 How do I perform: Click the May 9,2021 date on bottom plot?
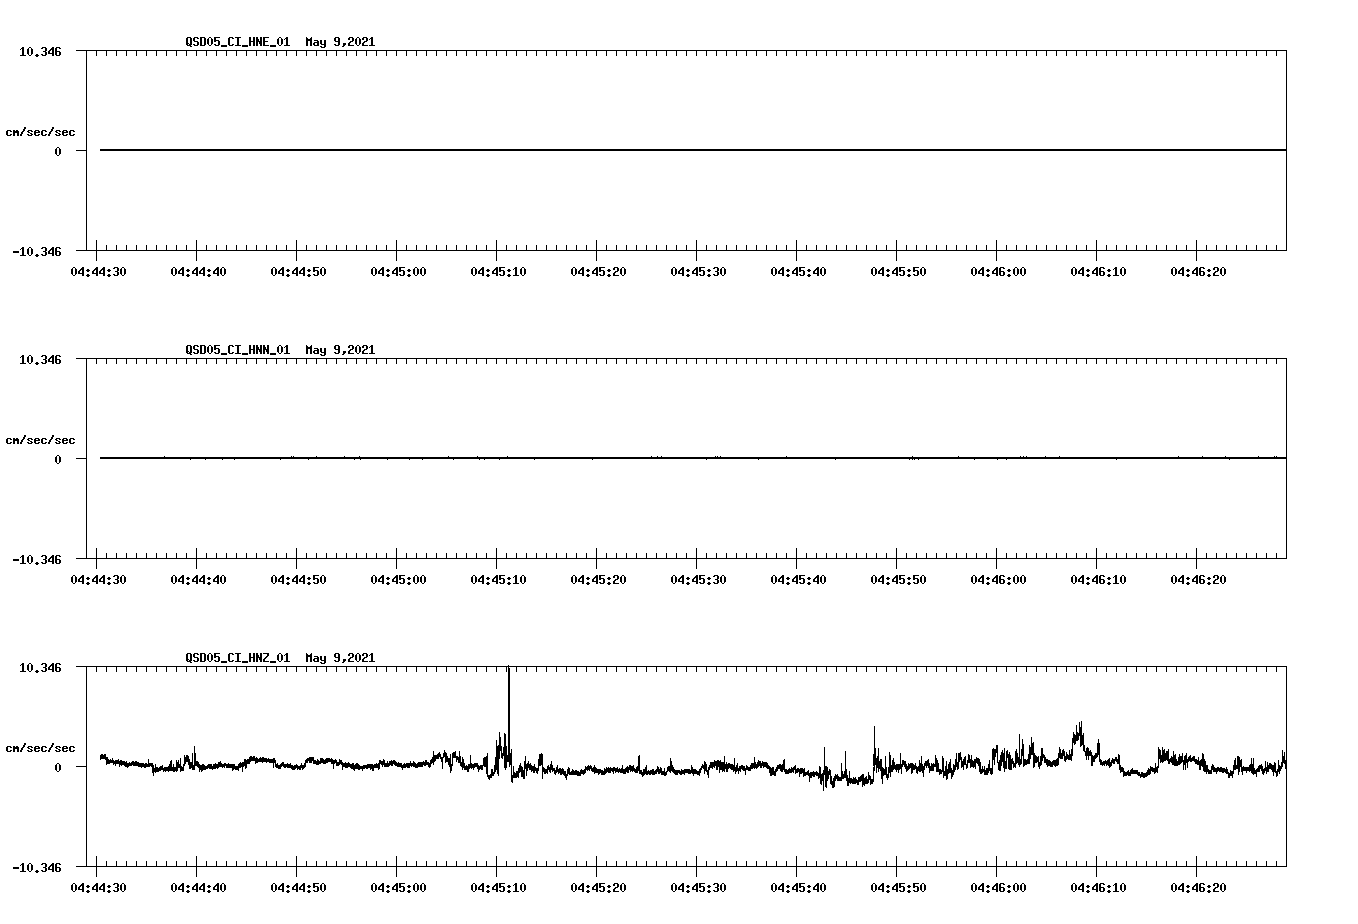click(x=340, y=658)
